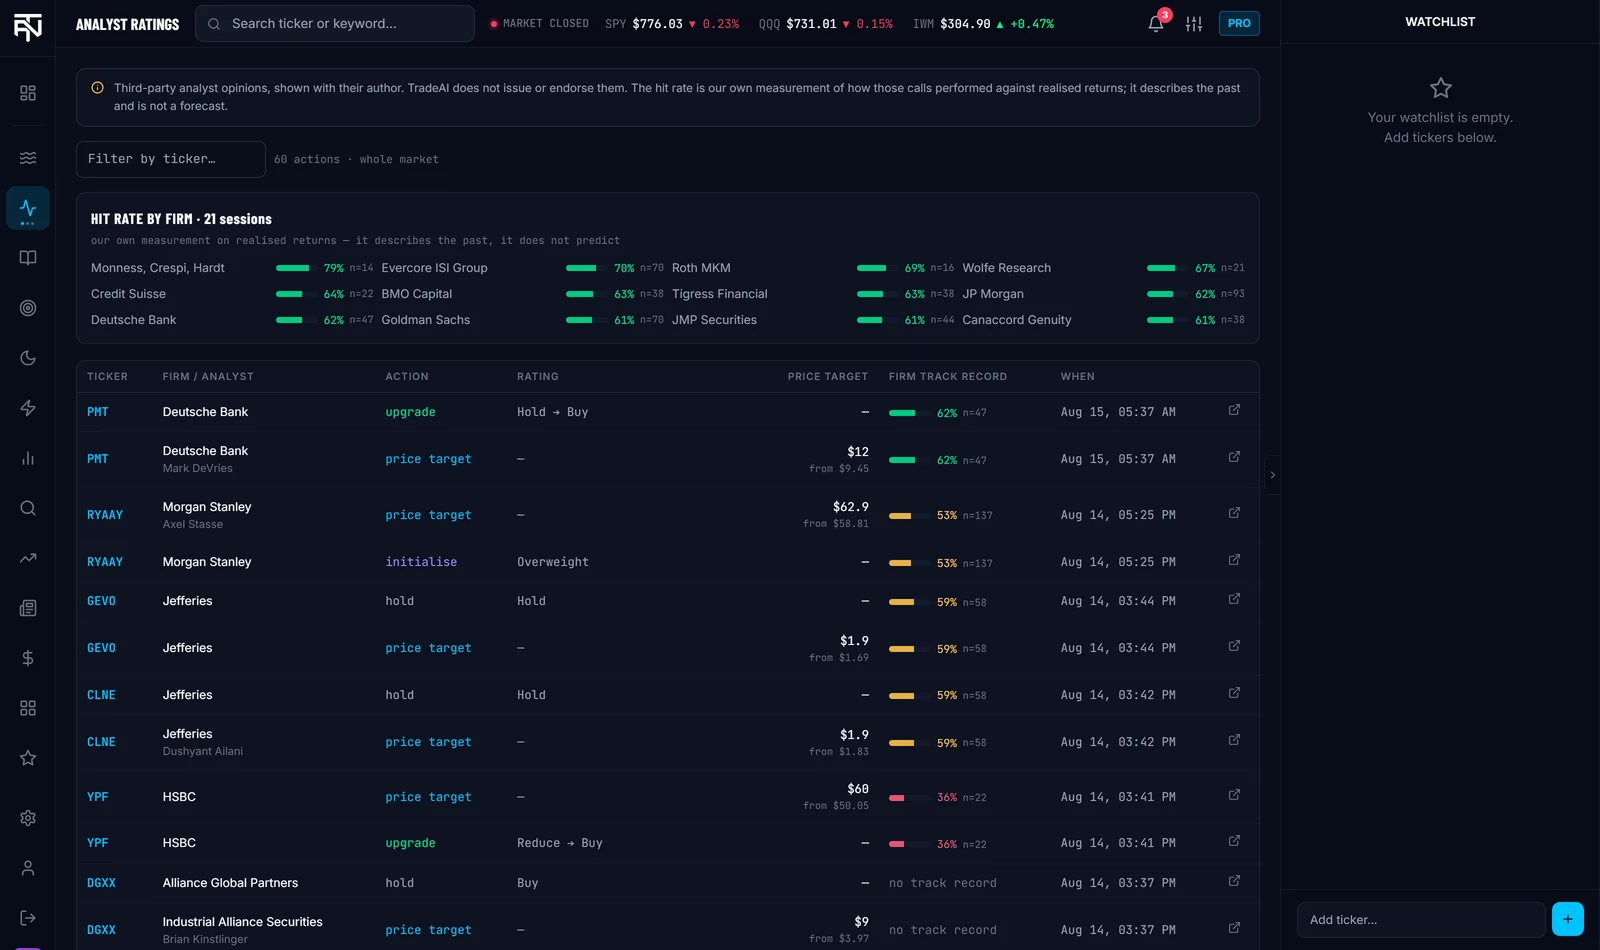
Task: Collapse the watchlist panel with the chevron
Action: (1272, 475)
